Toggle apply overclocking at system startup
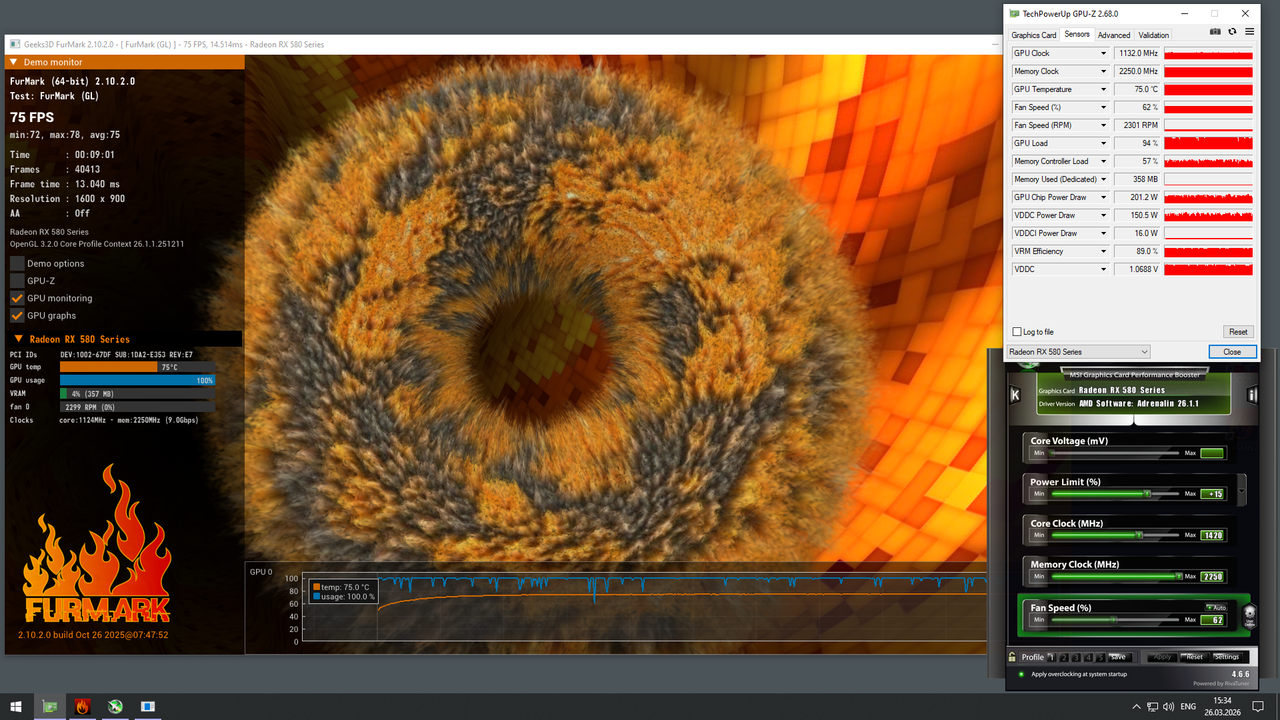This screenshot has height=720, width=1280. tap(1021, 674)
